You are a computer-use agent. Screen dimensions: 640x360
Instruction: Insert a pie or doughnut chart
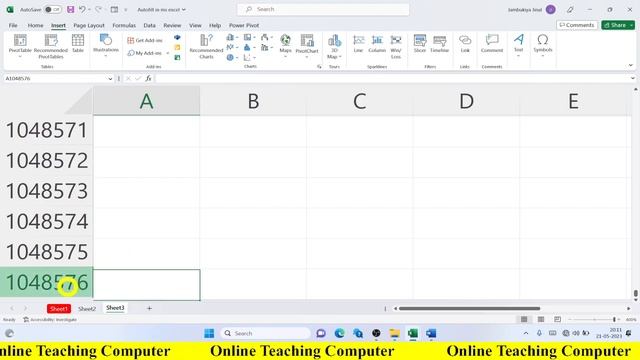[232, 58]
